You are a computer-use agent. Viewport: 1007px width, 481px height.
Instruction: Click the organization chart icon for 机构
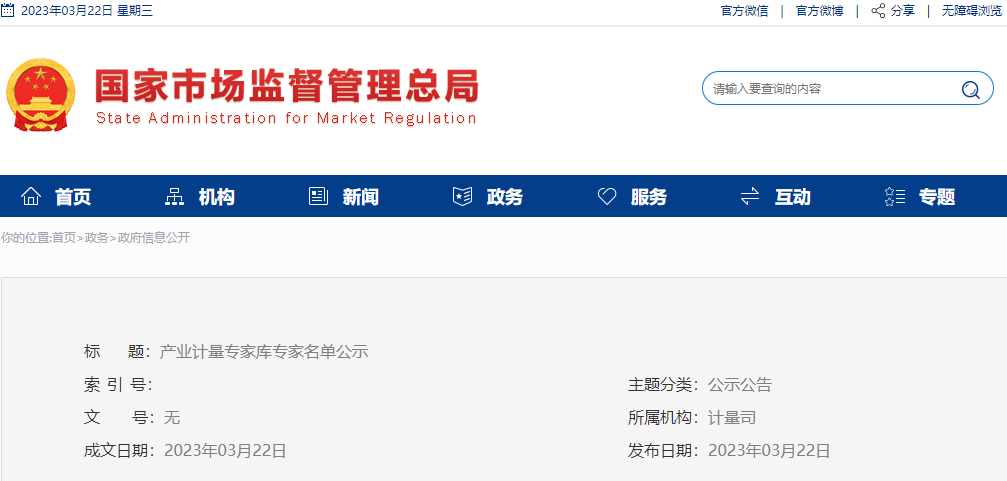(174, 196)
